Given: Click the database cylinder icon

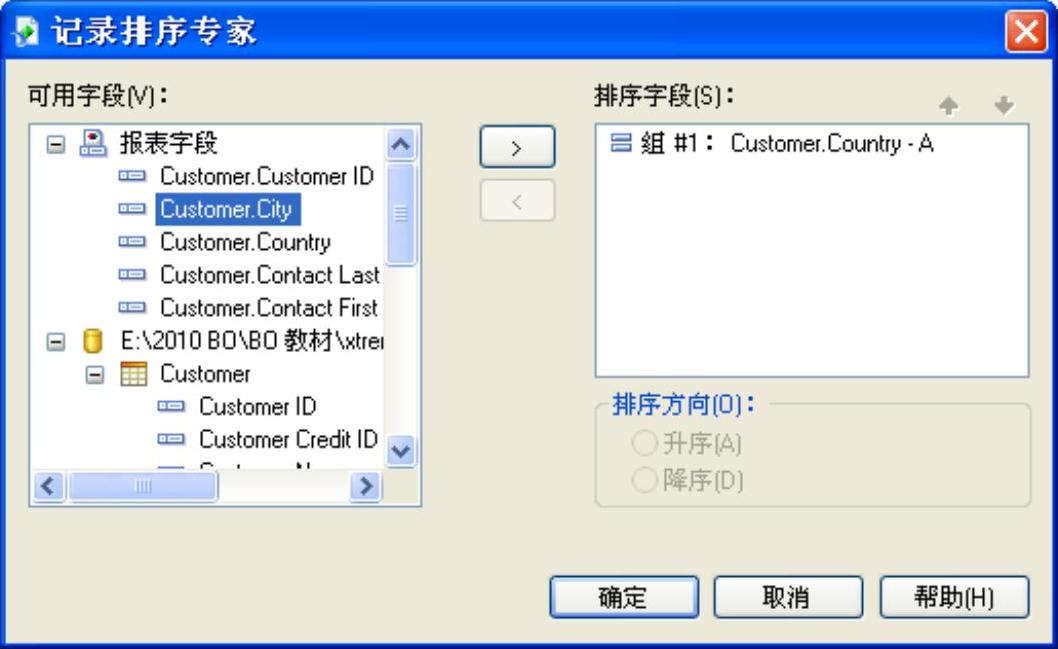Looking at the screenshot, I should click(x=92, y=341).
